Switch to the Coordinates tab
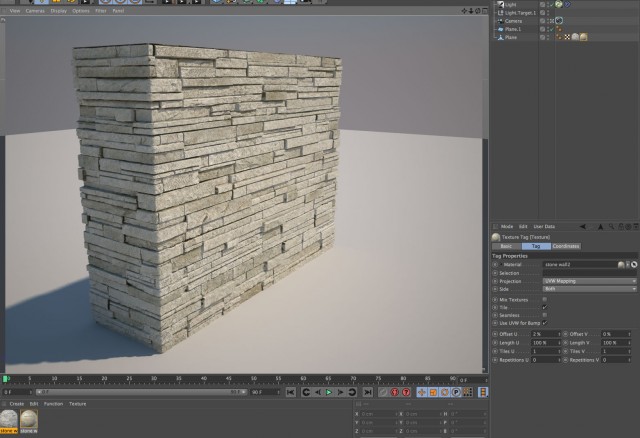Image resolution: width=640 pixels, height=438 pixels. pyautogui.click(x=566, y=246)
